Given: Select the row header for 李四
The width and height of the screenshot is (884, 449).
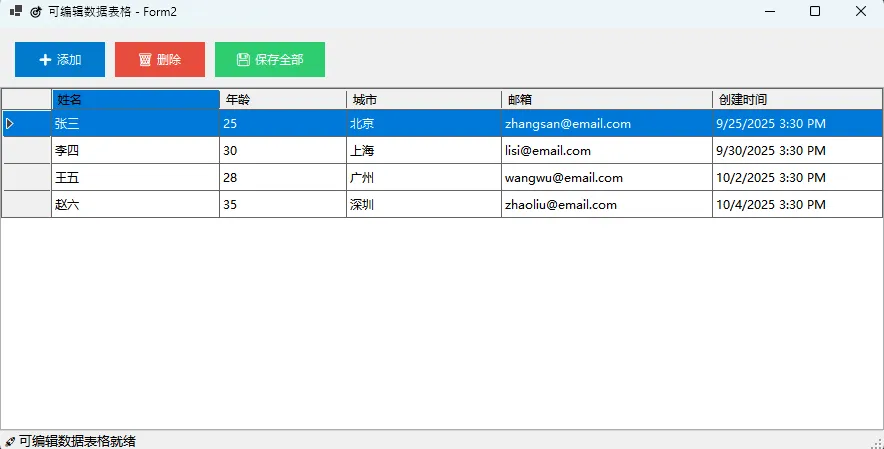Looking at the screenshot, I should point(26,151).
